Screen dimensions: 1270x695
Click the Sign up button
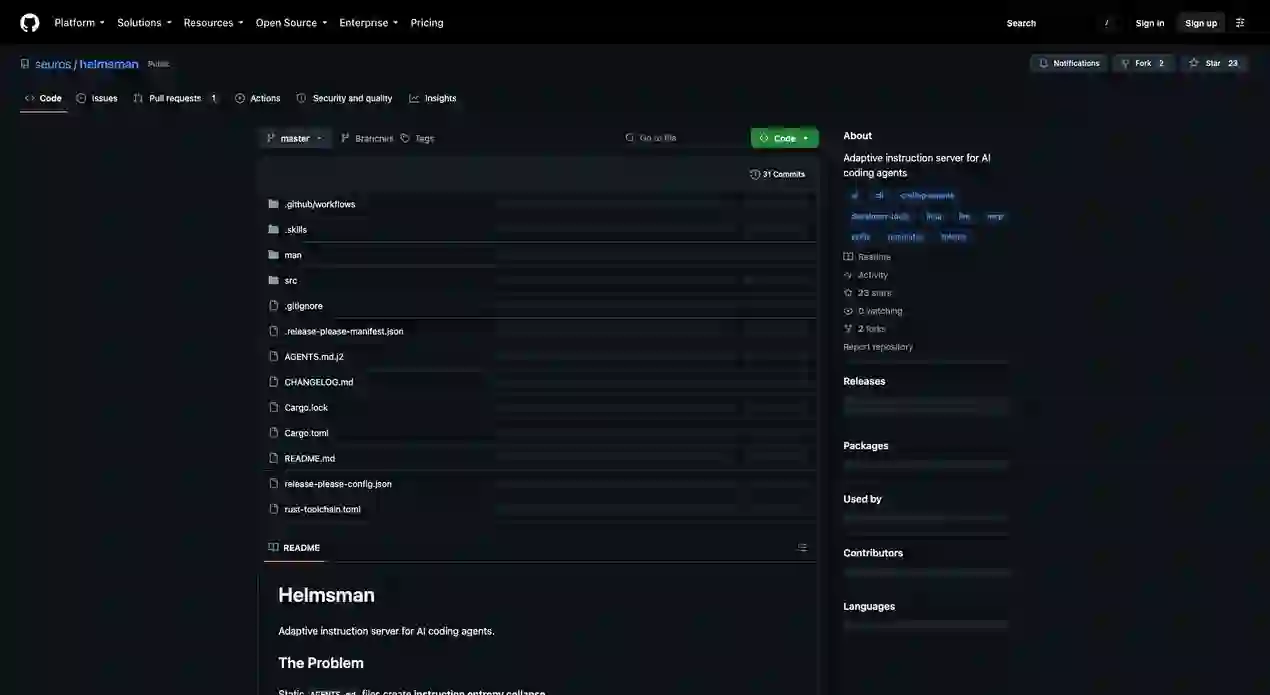1201,23
